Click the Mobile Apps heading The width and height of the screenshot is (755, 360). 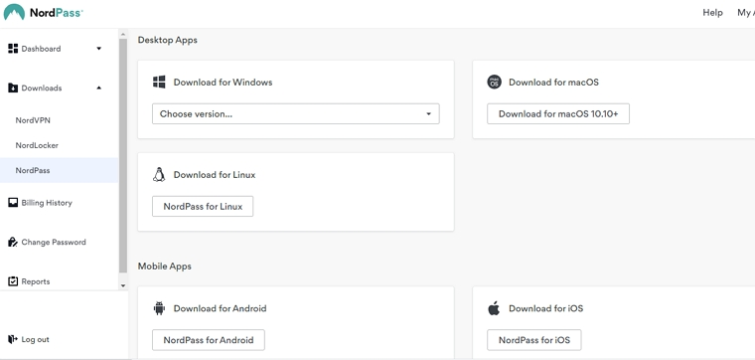click(165, 266)
